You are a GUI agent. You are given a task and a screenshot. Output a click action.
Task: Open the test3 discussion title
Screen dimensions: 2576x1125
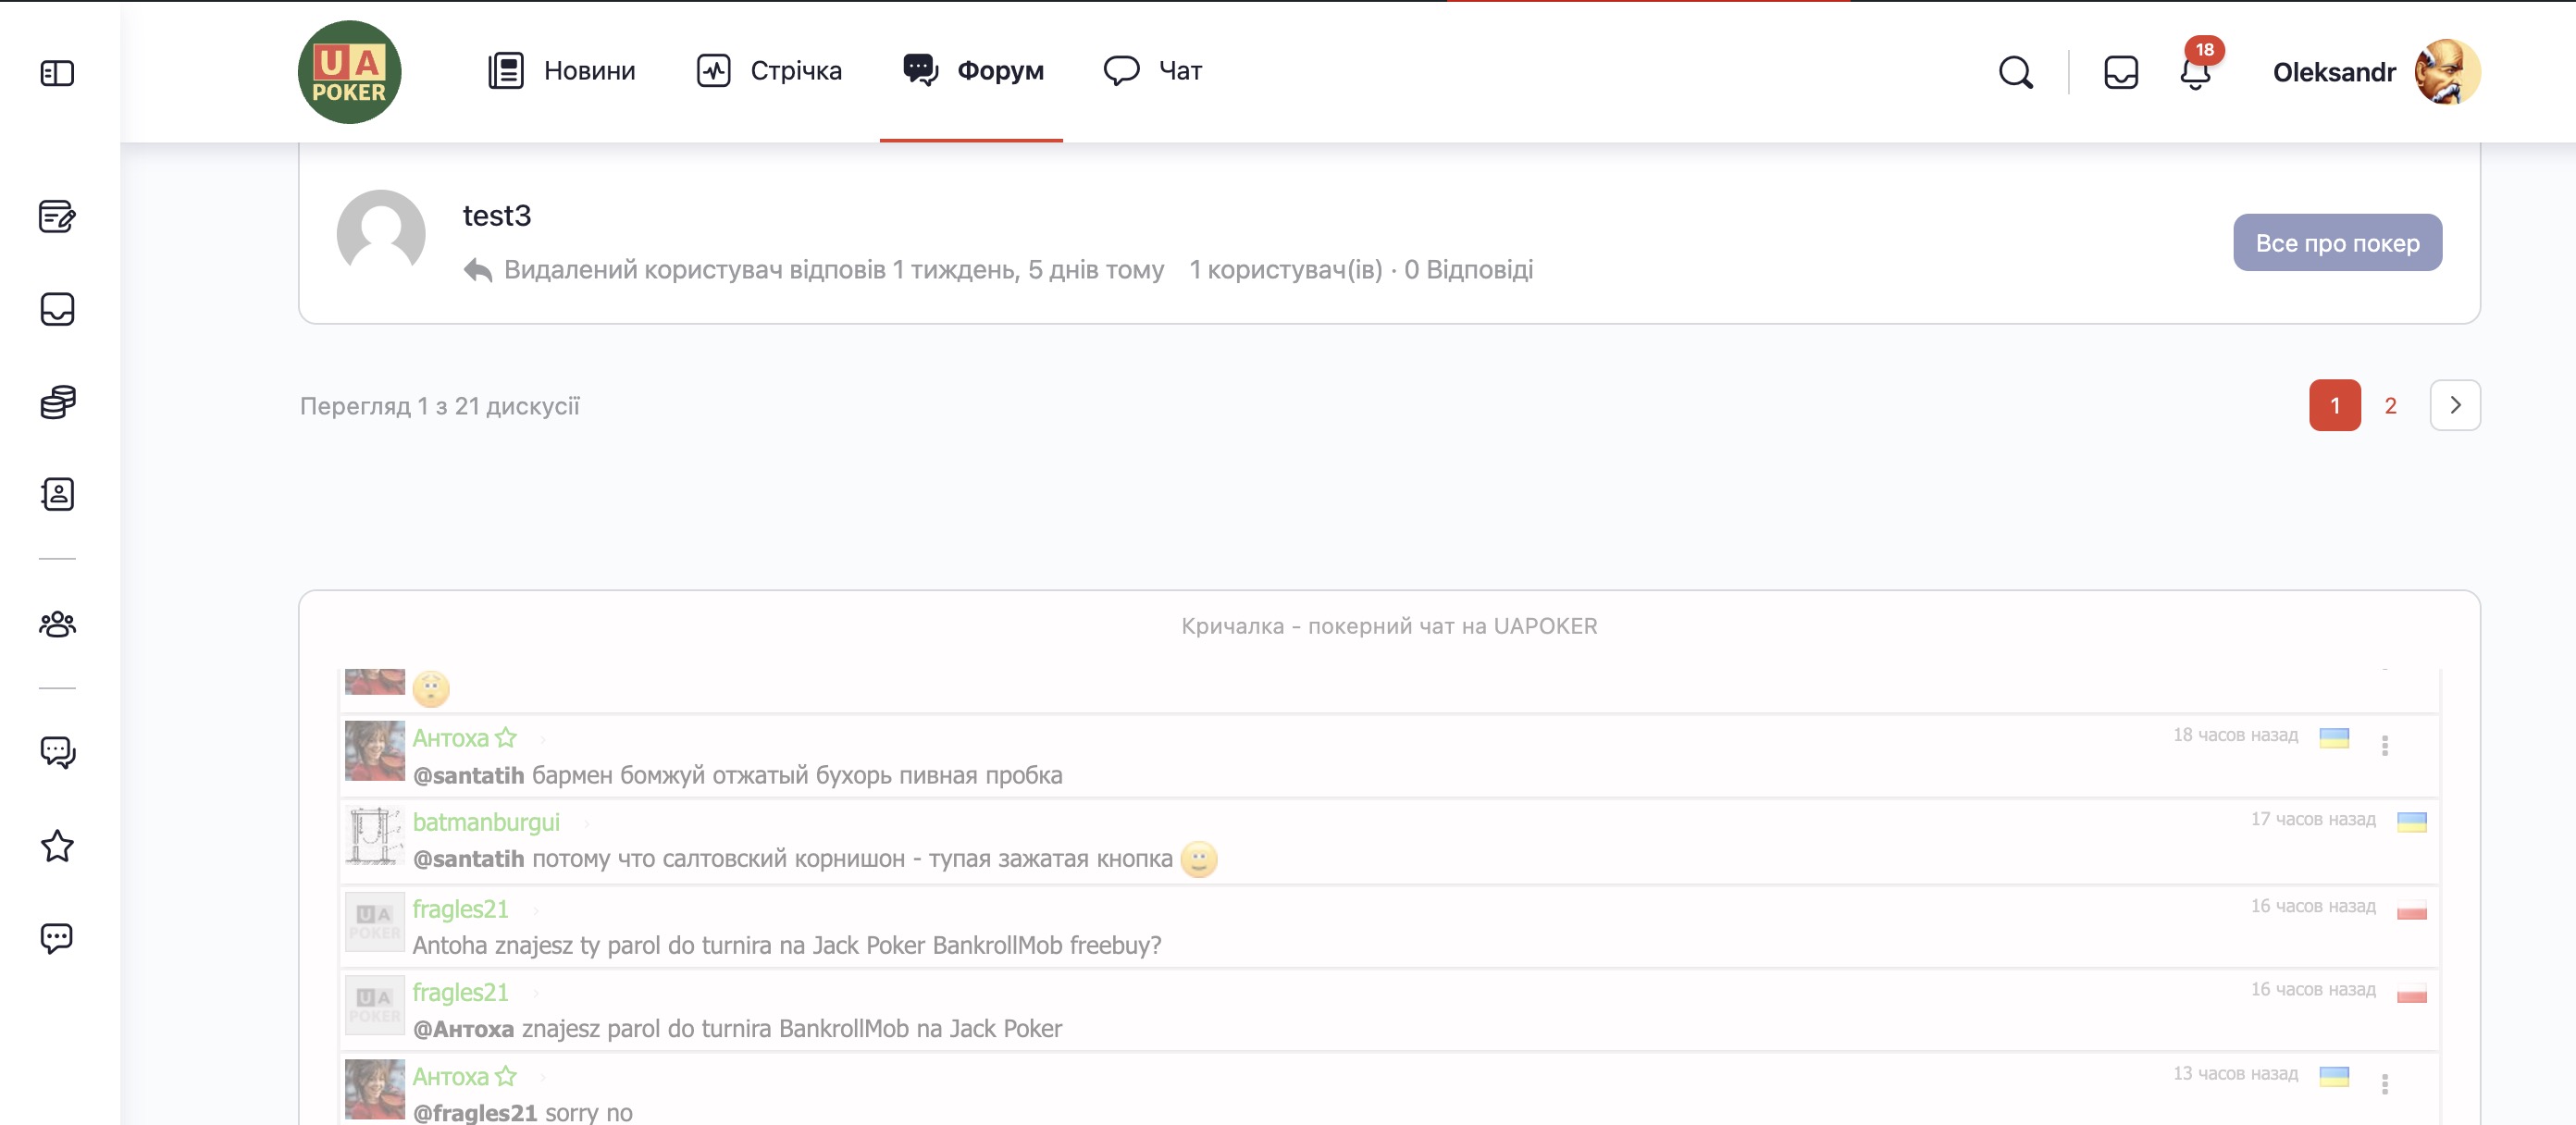[497, 216]
